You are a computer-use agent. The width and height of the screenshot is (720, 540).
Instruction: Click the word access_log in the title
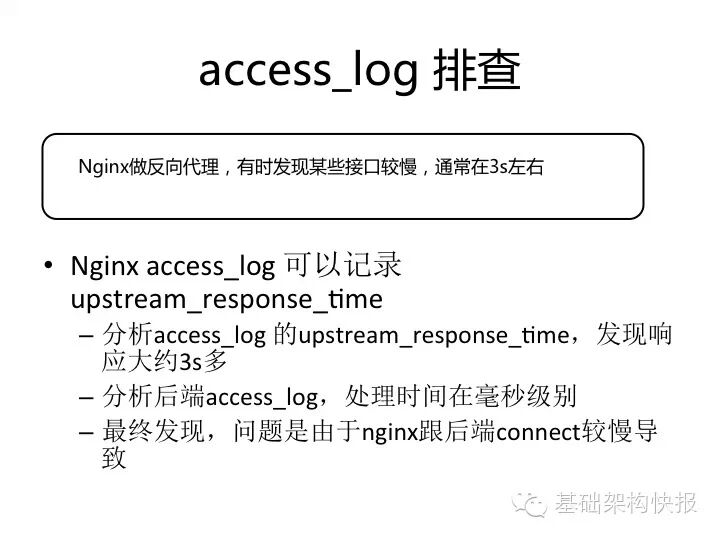(x=308, y=73)
